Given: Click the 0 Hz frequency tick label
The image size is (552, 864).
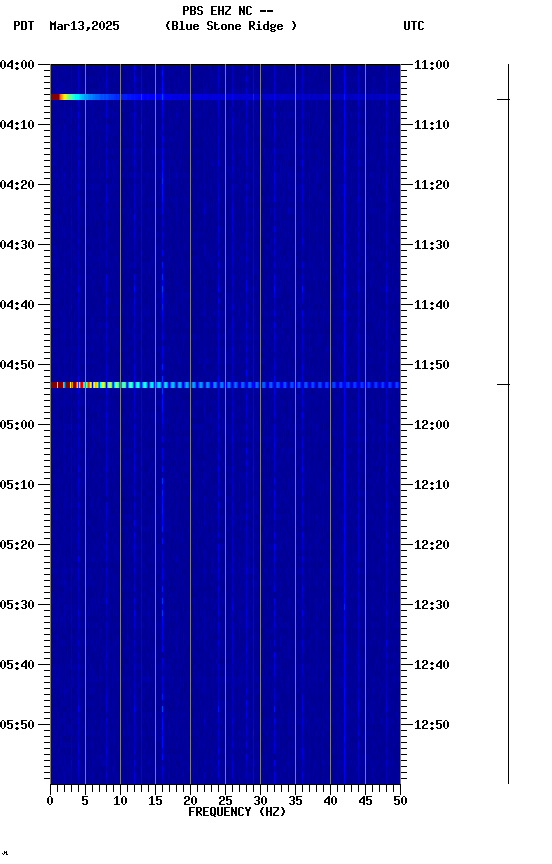Looking at the screenshot, I should pyautogui.click(x=50, y=801).
